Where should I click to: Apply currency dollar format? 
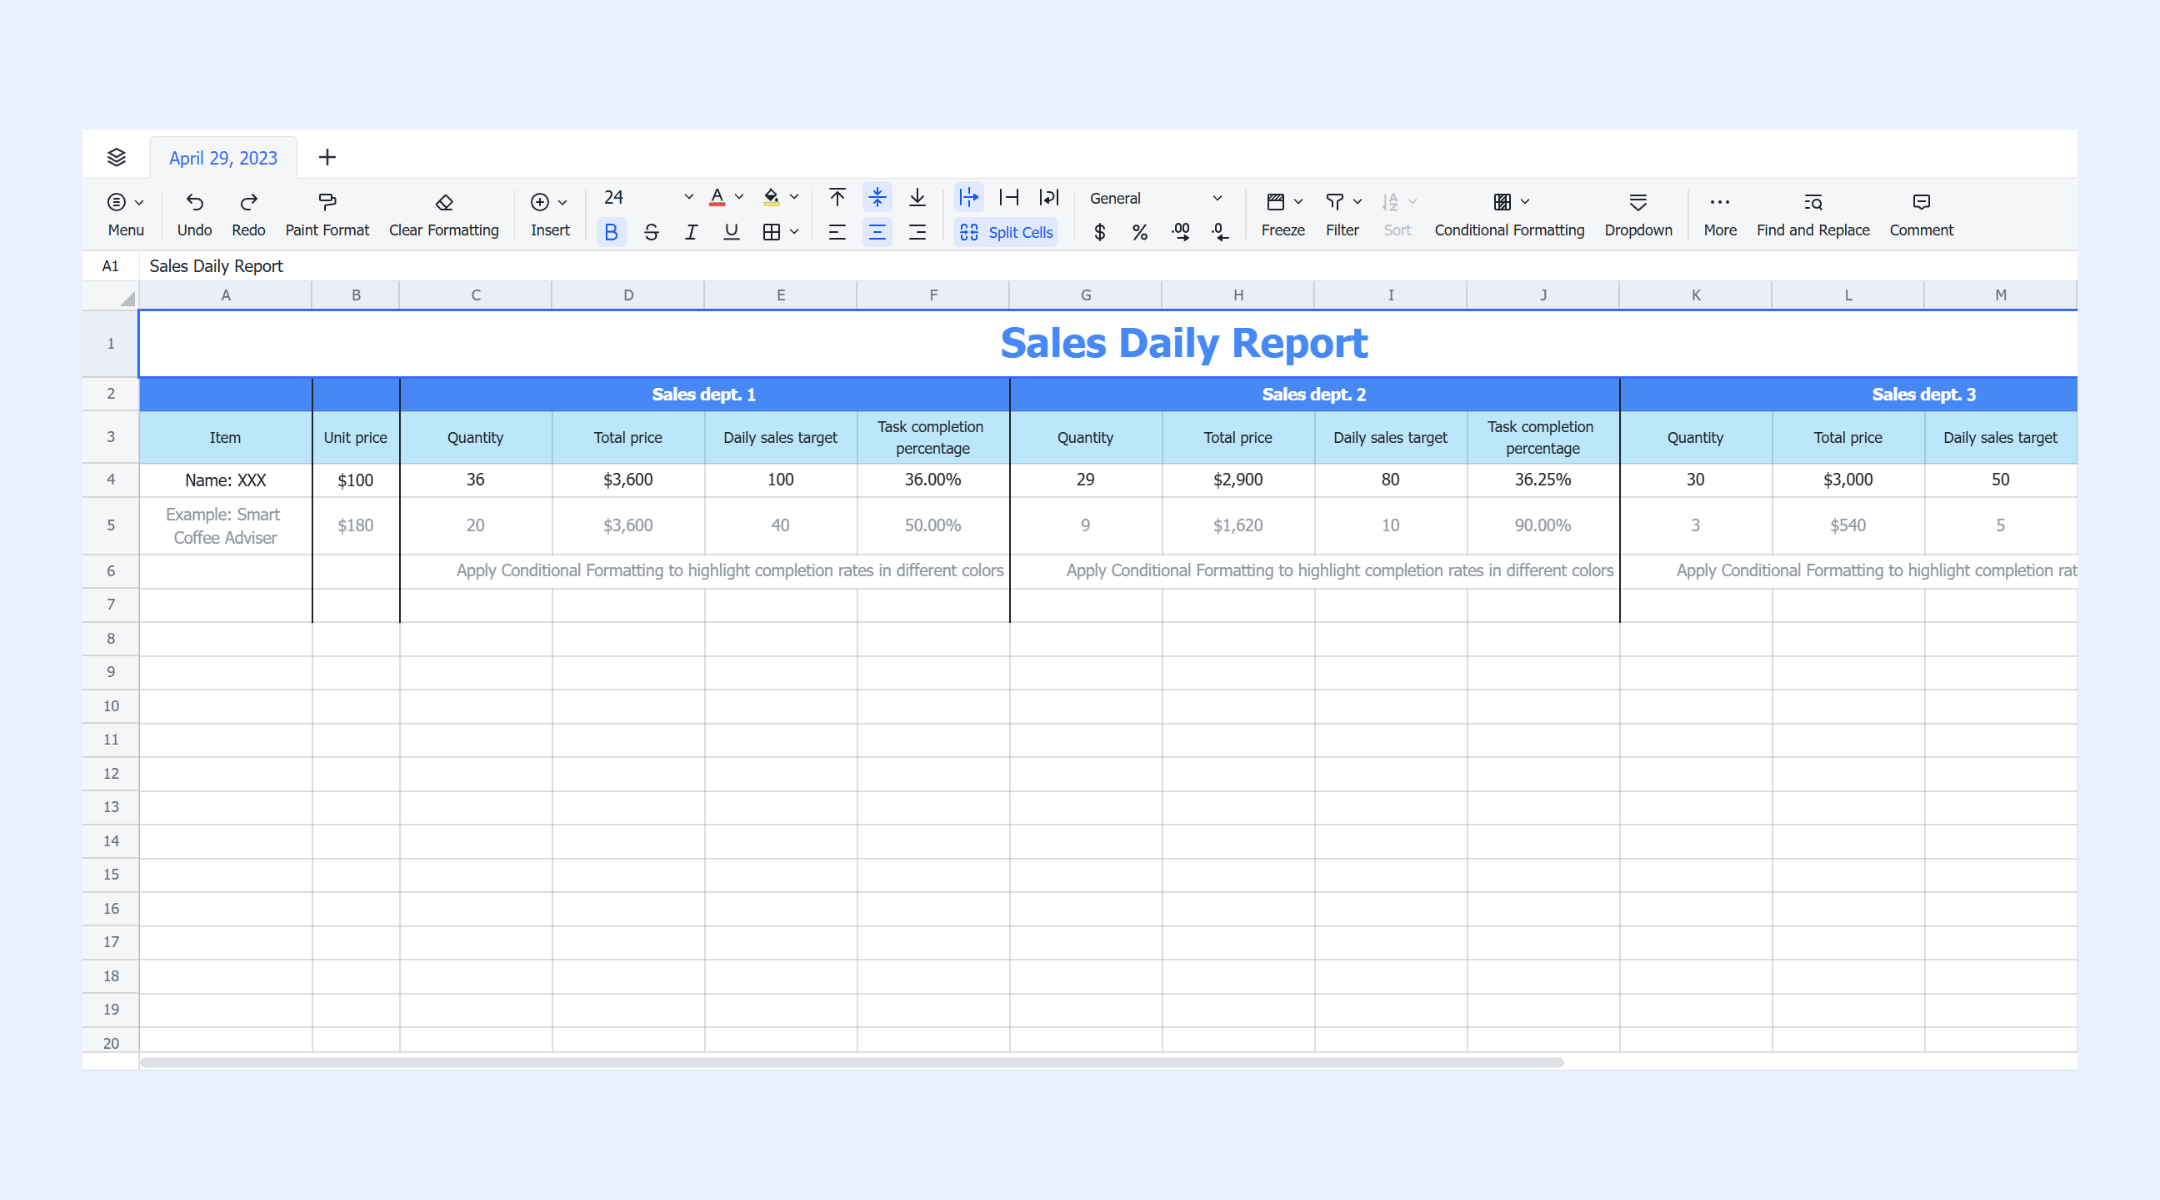tap(1100, 232)
